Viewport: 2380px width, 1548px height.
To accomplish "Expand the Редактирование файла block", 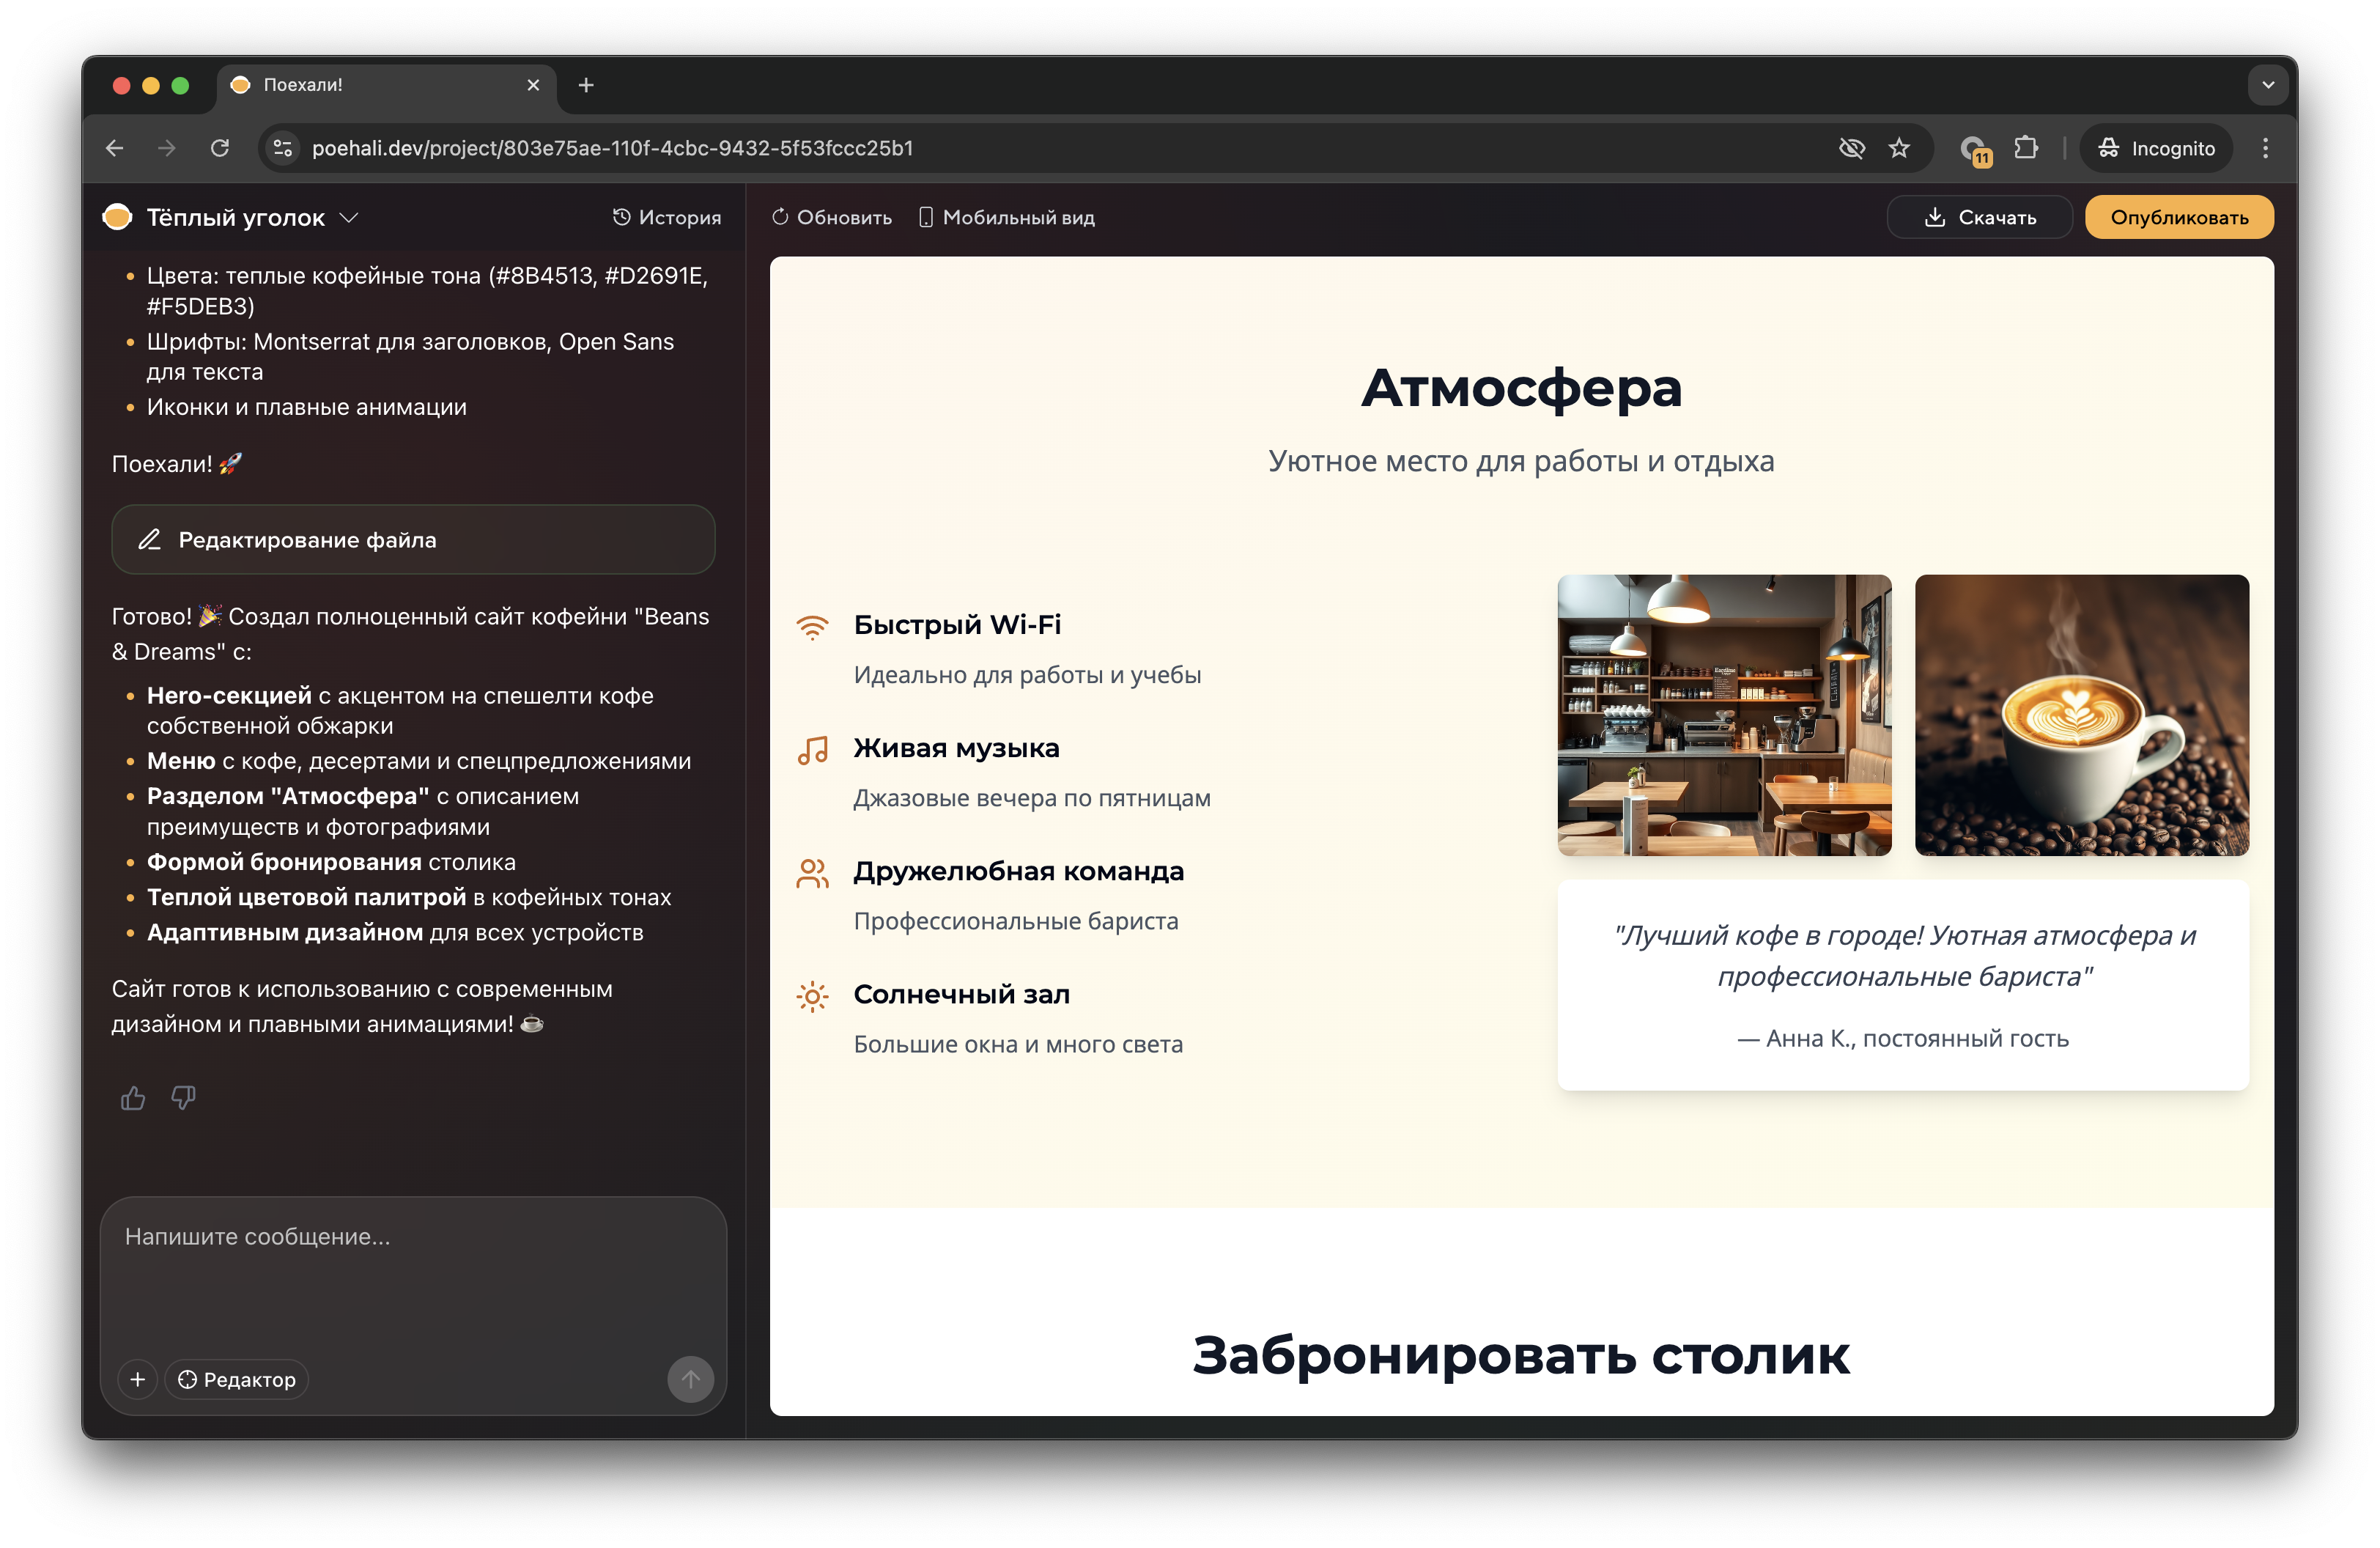I will (x=413, y=540).
